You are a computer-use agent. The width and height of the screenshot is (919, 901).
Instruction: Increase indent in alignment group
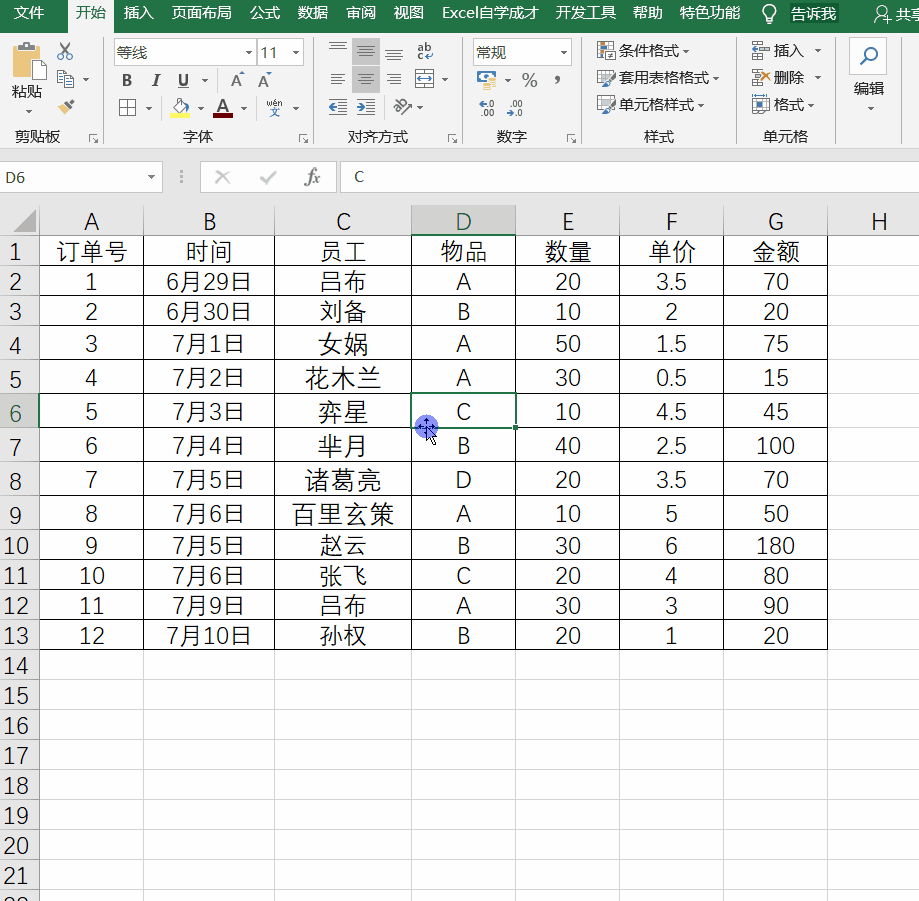(366, 107)
